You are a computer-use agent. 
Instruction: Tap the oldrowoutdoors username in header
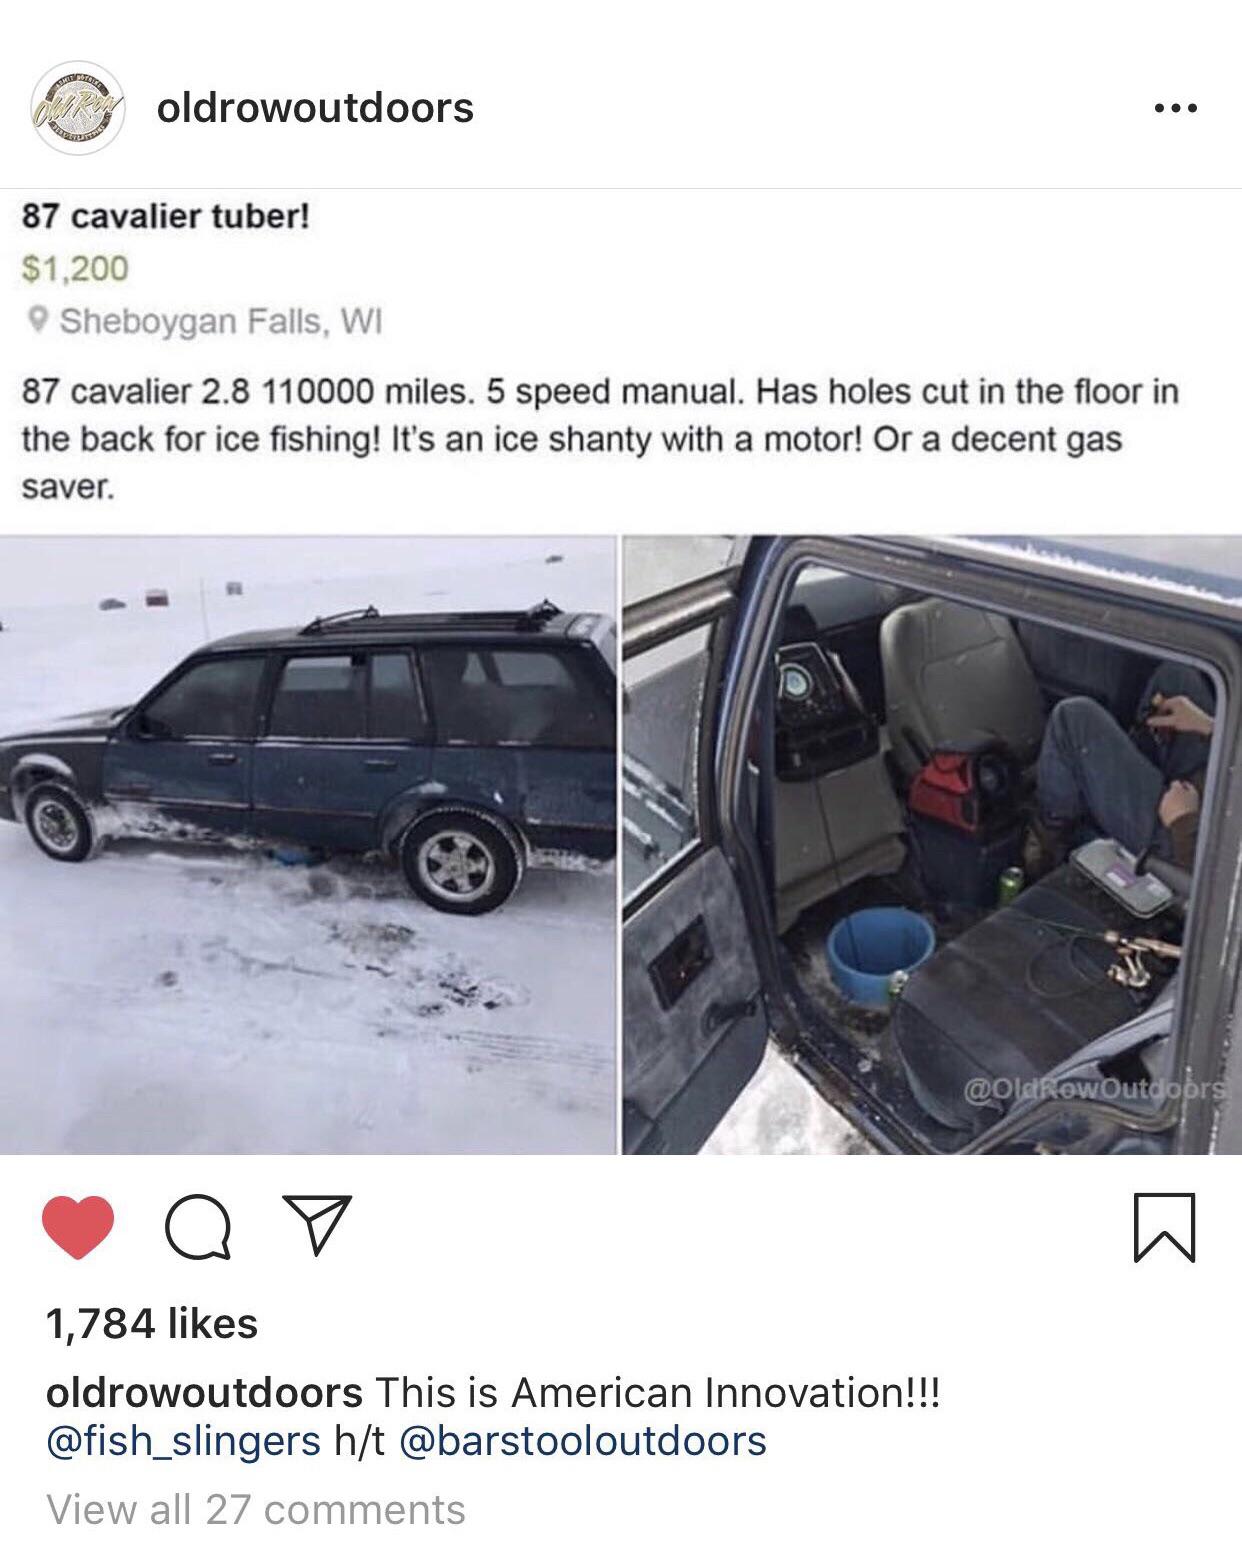click(315, 107)
